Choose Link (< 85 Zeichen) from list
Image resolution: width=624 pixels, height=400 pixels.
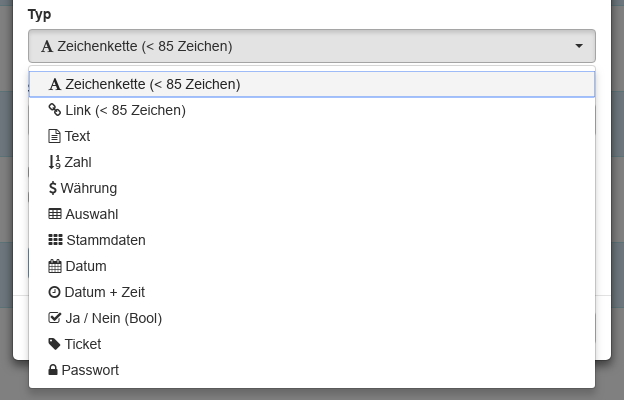(125, 110)
